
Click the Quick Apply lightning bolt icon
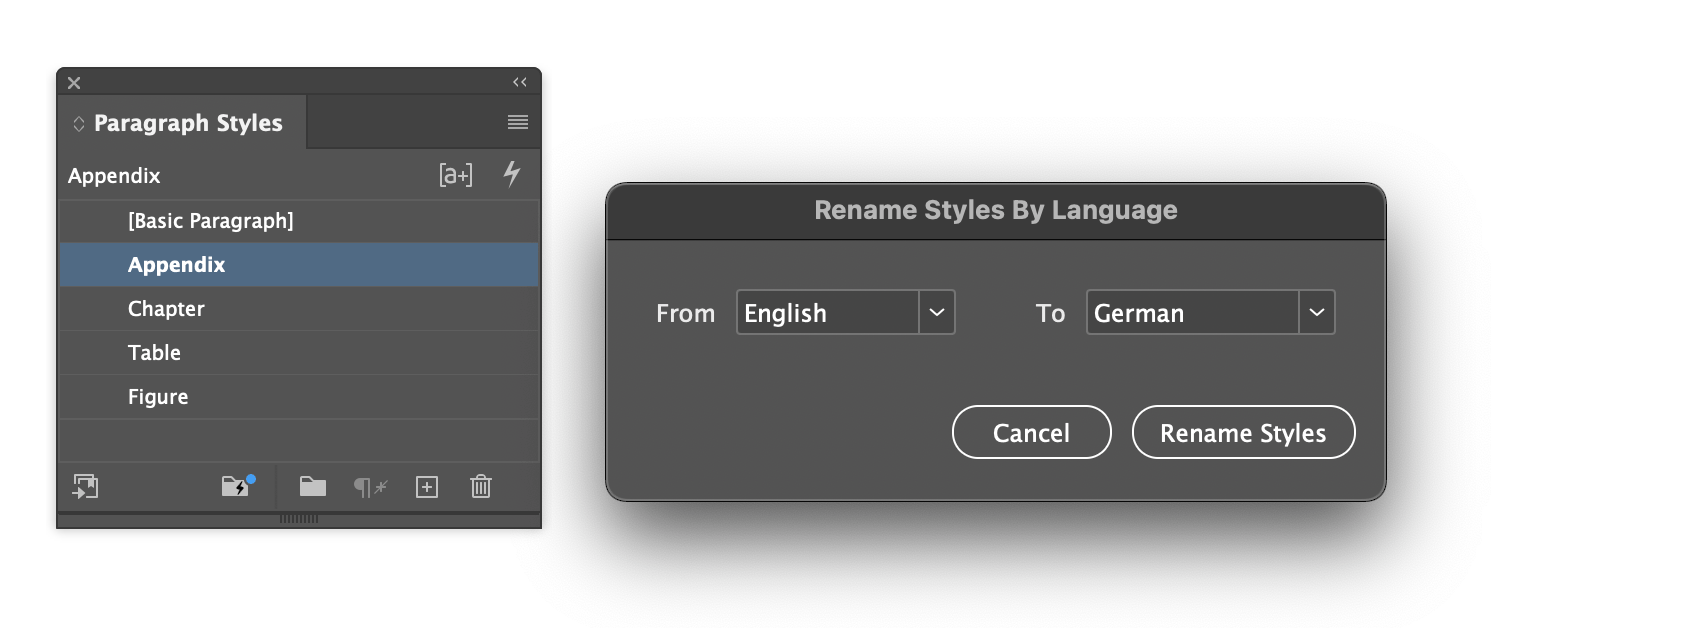pos(511,174)
